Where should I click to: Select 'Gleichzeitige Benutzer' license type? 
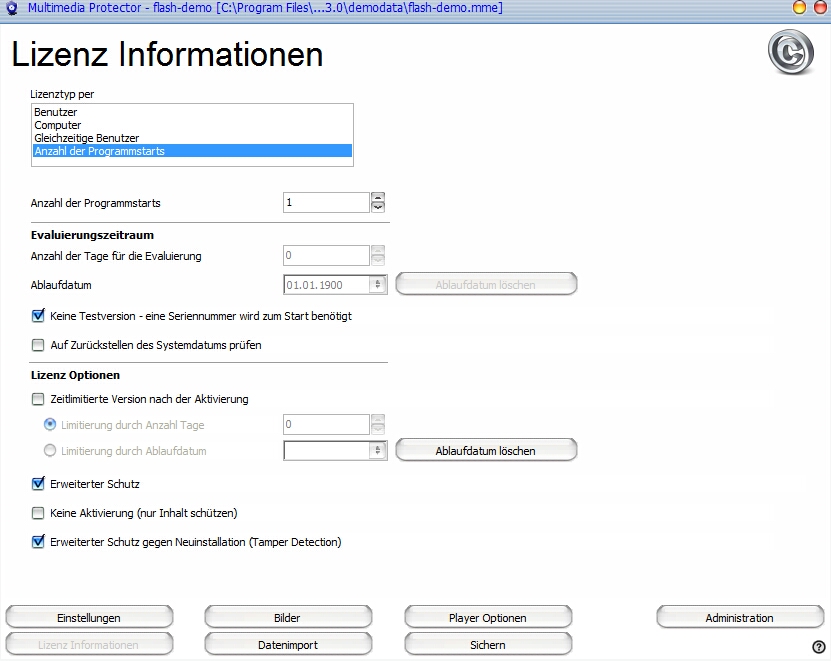[x=86, y=138]
